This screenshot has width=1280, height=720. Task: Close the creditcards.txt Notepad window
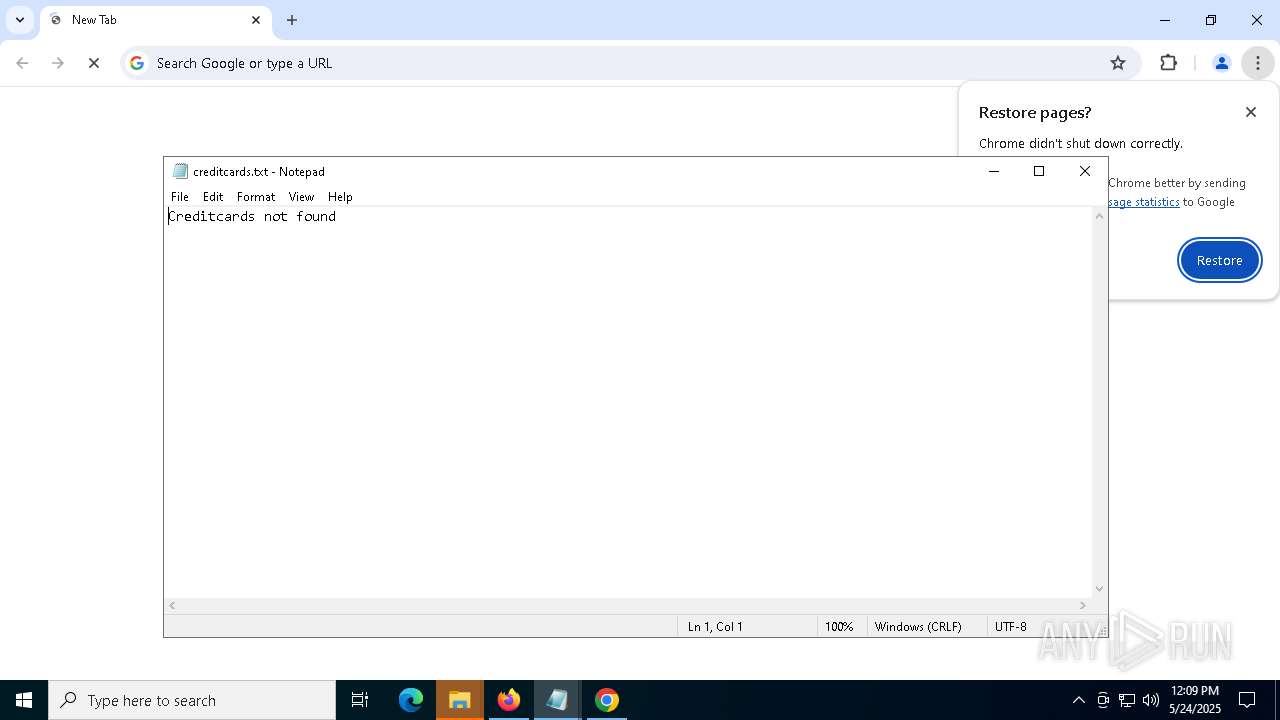[x=1085, y=171]
